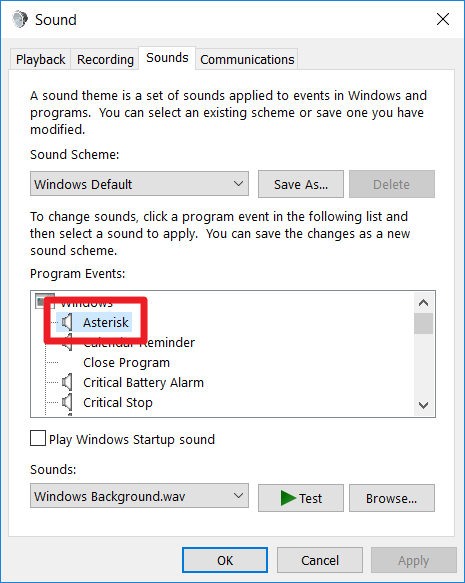Click the Sound speaker icon in title bar
Screen dimensions: 465x583
coord(20,19)
